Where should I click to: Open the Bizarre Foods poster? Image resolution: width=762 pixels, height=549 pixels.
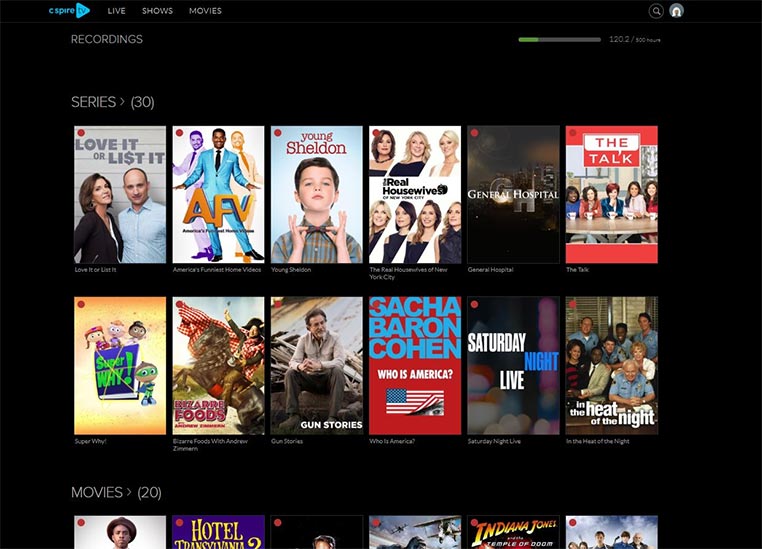tap(218, 366)
